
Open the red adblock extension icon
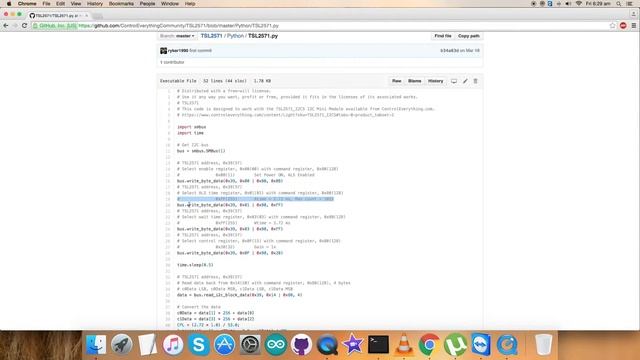pyautogui.click(x=623, y=25)
